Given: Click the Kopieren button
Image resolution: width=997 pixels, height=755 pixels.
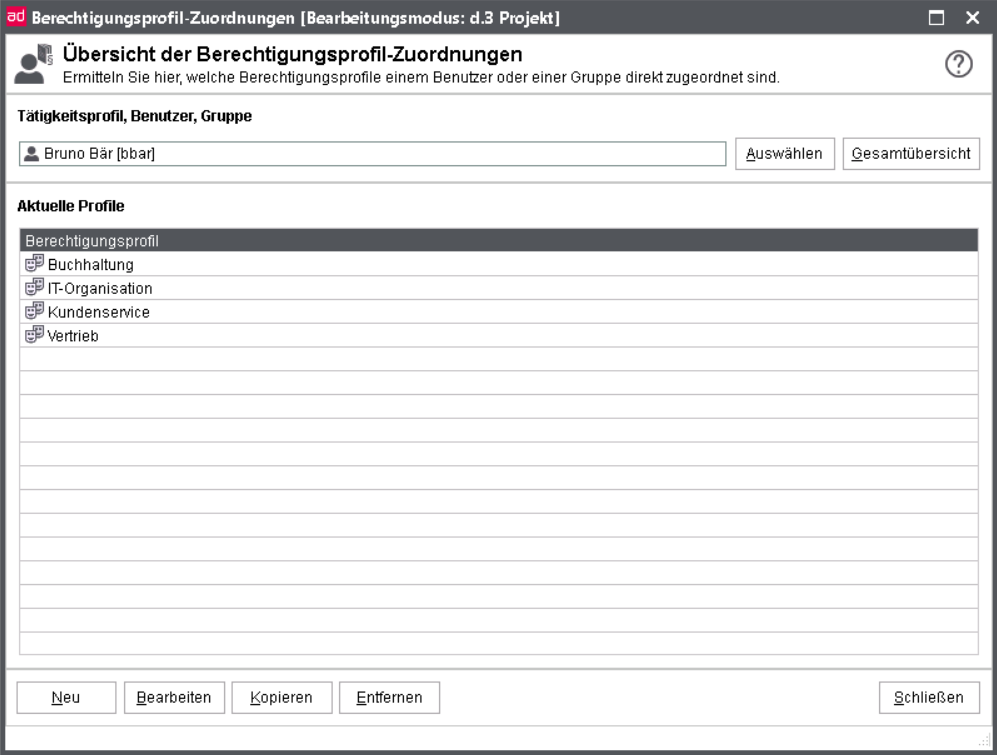Looking at the screenshot, I should click(x=282, y=698).
